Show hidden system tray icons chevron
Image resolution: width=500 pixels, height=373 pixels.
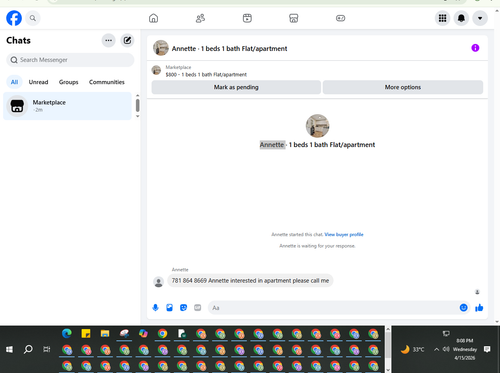436,349
